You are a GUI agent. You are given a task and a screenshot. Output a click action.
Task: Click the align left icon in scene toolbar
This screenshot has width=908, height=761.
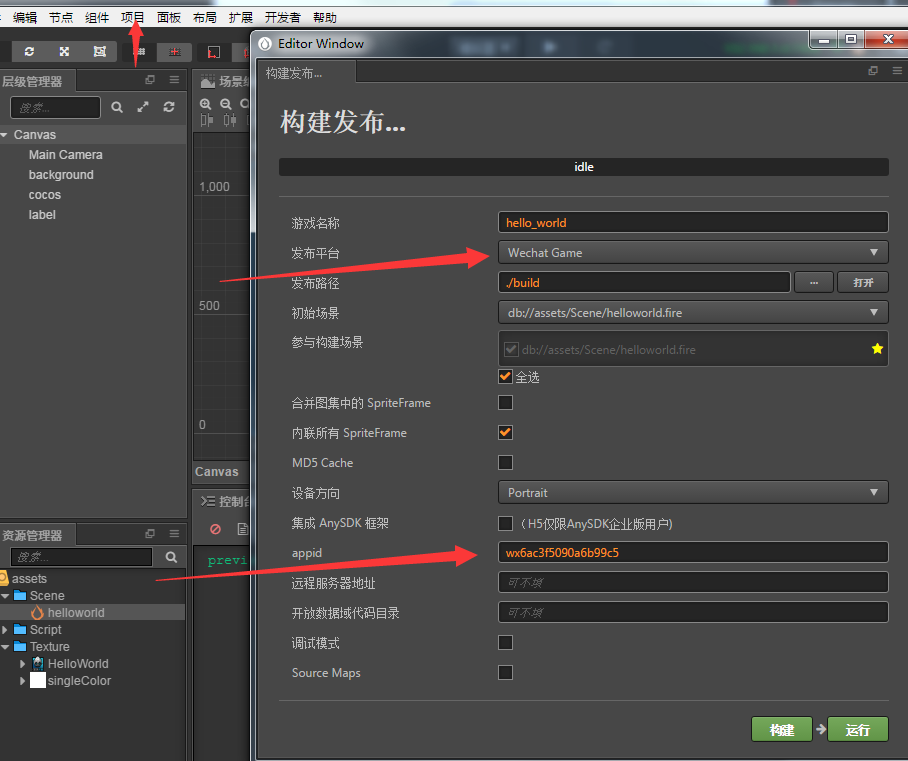click(x=207, y=120)
